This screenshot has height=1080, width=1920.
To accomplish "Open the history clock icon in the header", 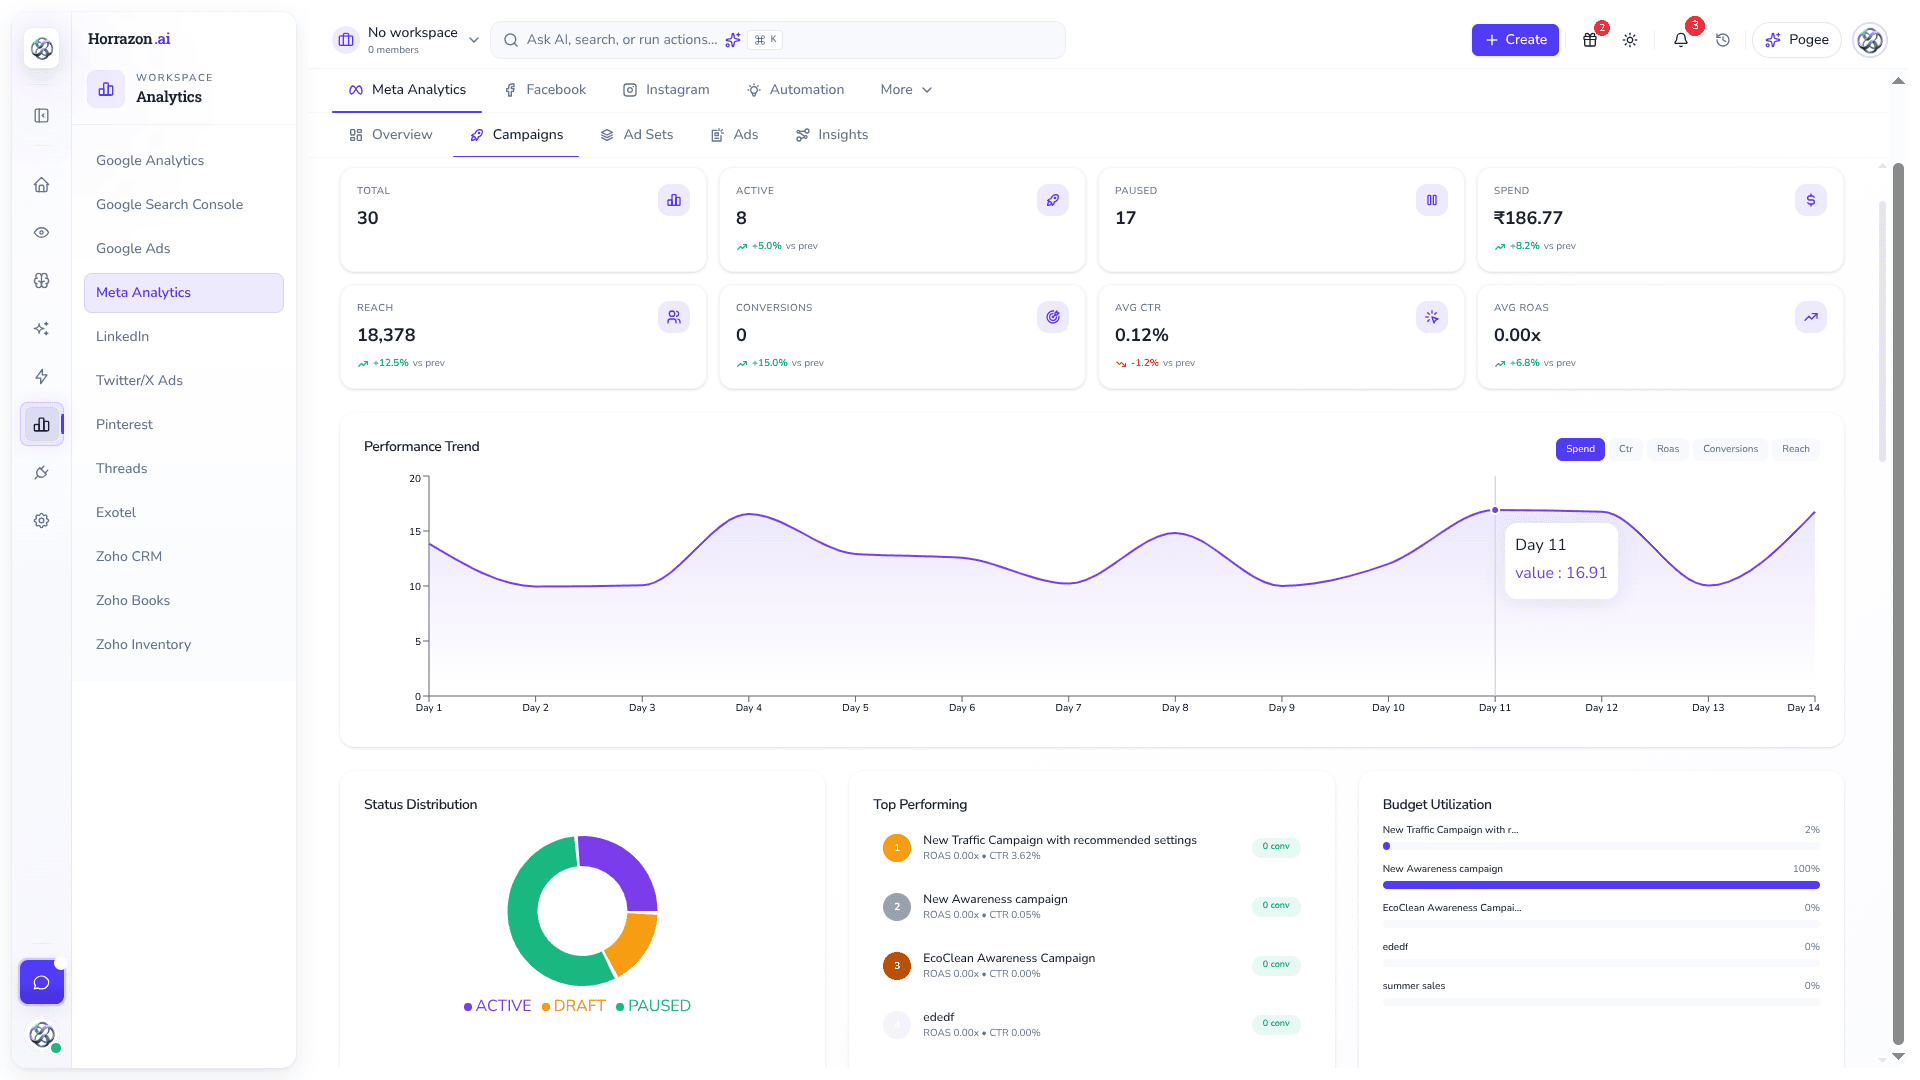I will point(1723,40).
